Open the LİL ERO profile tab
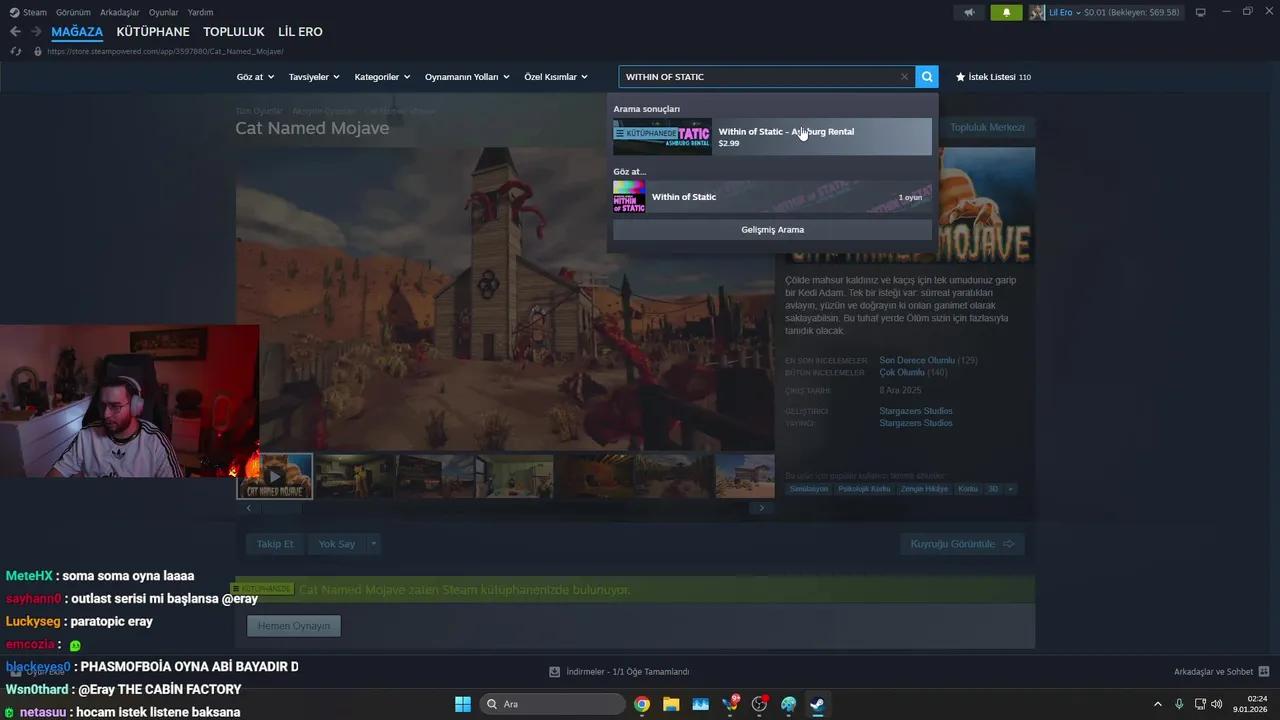The image size is (1280, 720). click(300, 32)
